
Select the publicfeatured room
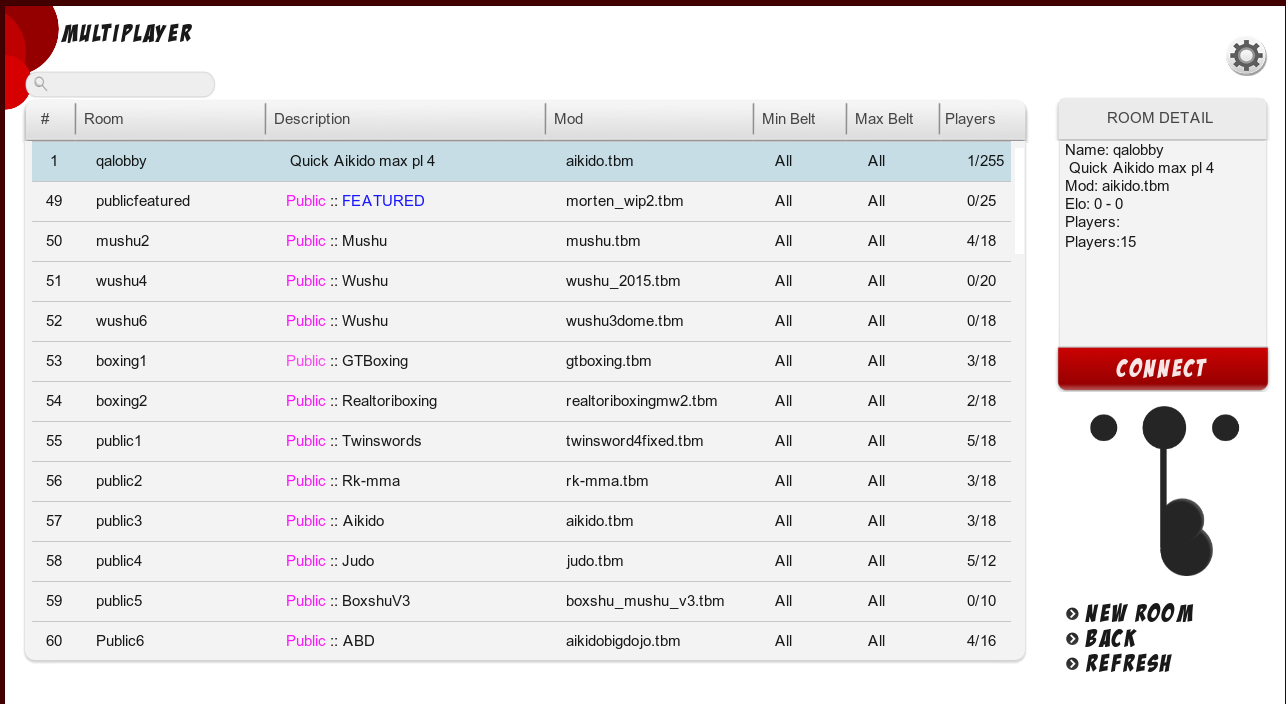[x=521, y=201]
